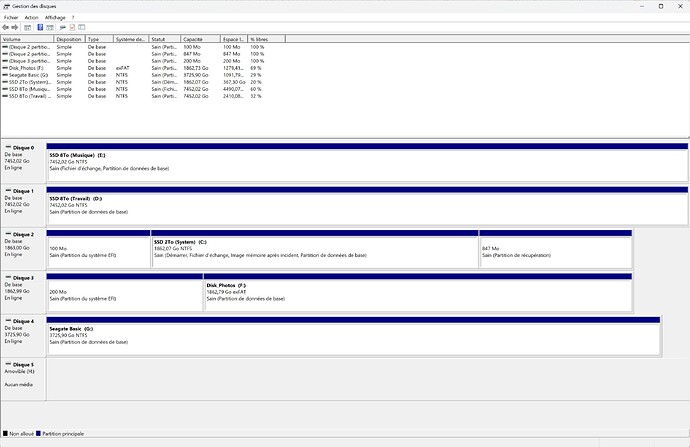Image resolution: width=690 pixels, height=447 pixels.
Task: Click the '32 %' free percentage cell
Action: 256,96
